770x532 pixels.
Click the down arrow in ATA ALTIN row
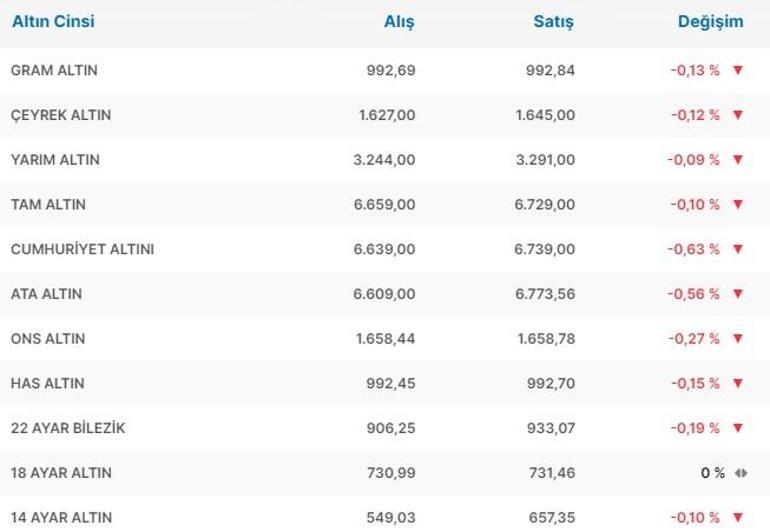pyautogui.click(x=738, y=294)
